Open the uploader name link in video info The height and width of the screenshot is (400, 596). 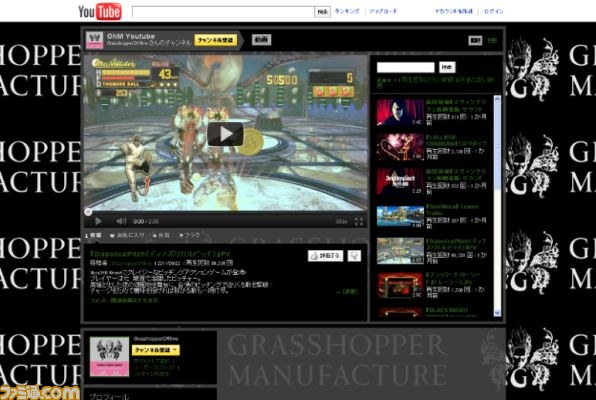(131, 263)
